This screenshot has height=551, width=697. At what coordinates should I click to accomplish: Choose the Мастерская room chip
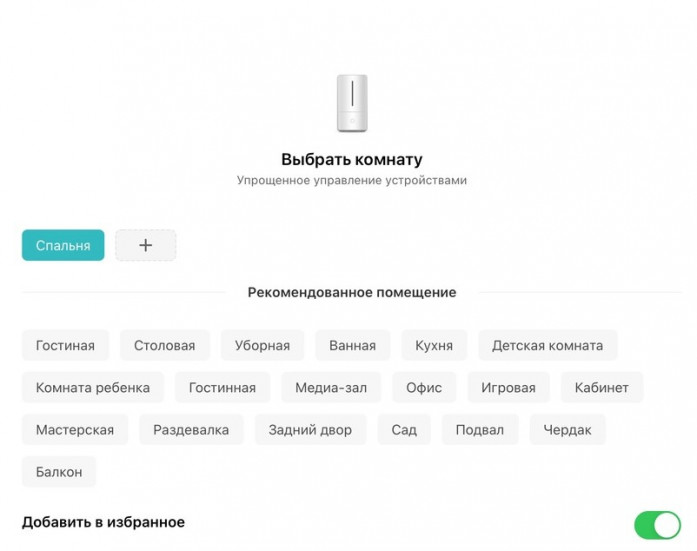75,430
